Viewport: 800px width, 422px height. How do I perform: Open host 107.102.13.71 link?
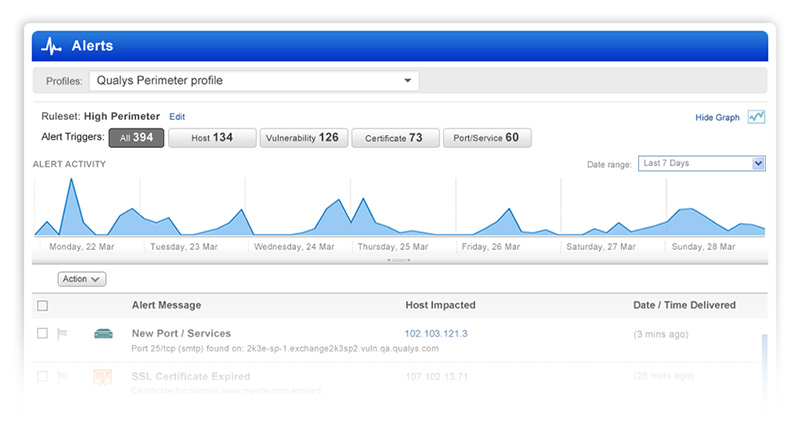tap(437, 377)
